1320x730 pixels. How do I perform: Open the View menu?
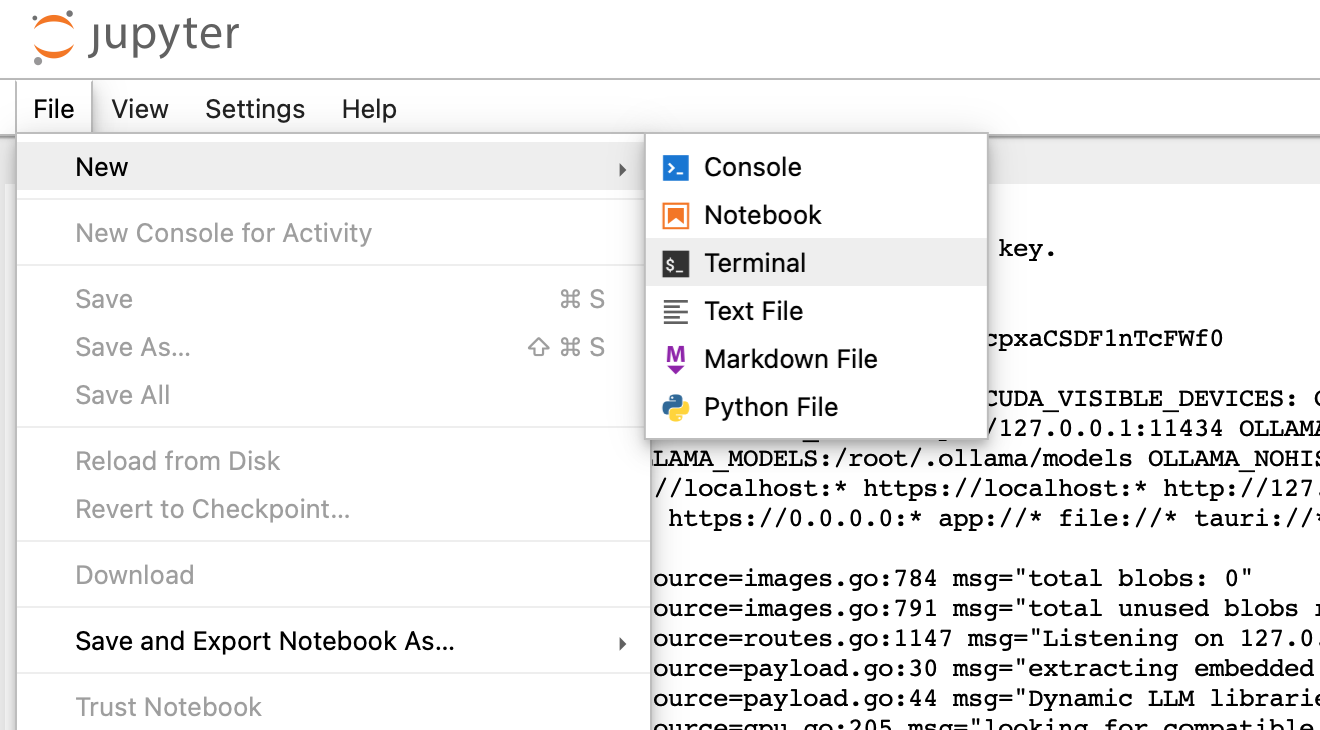pyautogui.click(x=140, y=109)
